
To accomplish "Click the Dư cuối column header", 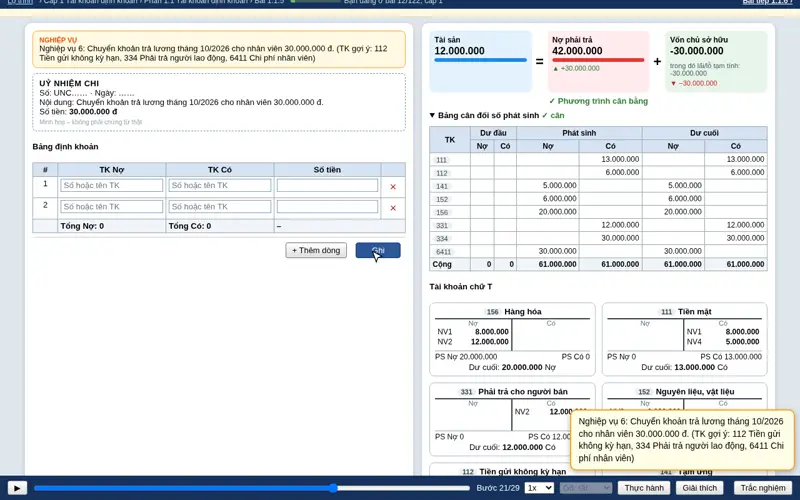I will coord(704,133).
